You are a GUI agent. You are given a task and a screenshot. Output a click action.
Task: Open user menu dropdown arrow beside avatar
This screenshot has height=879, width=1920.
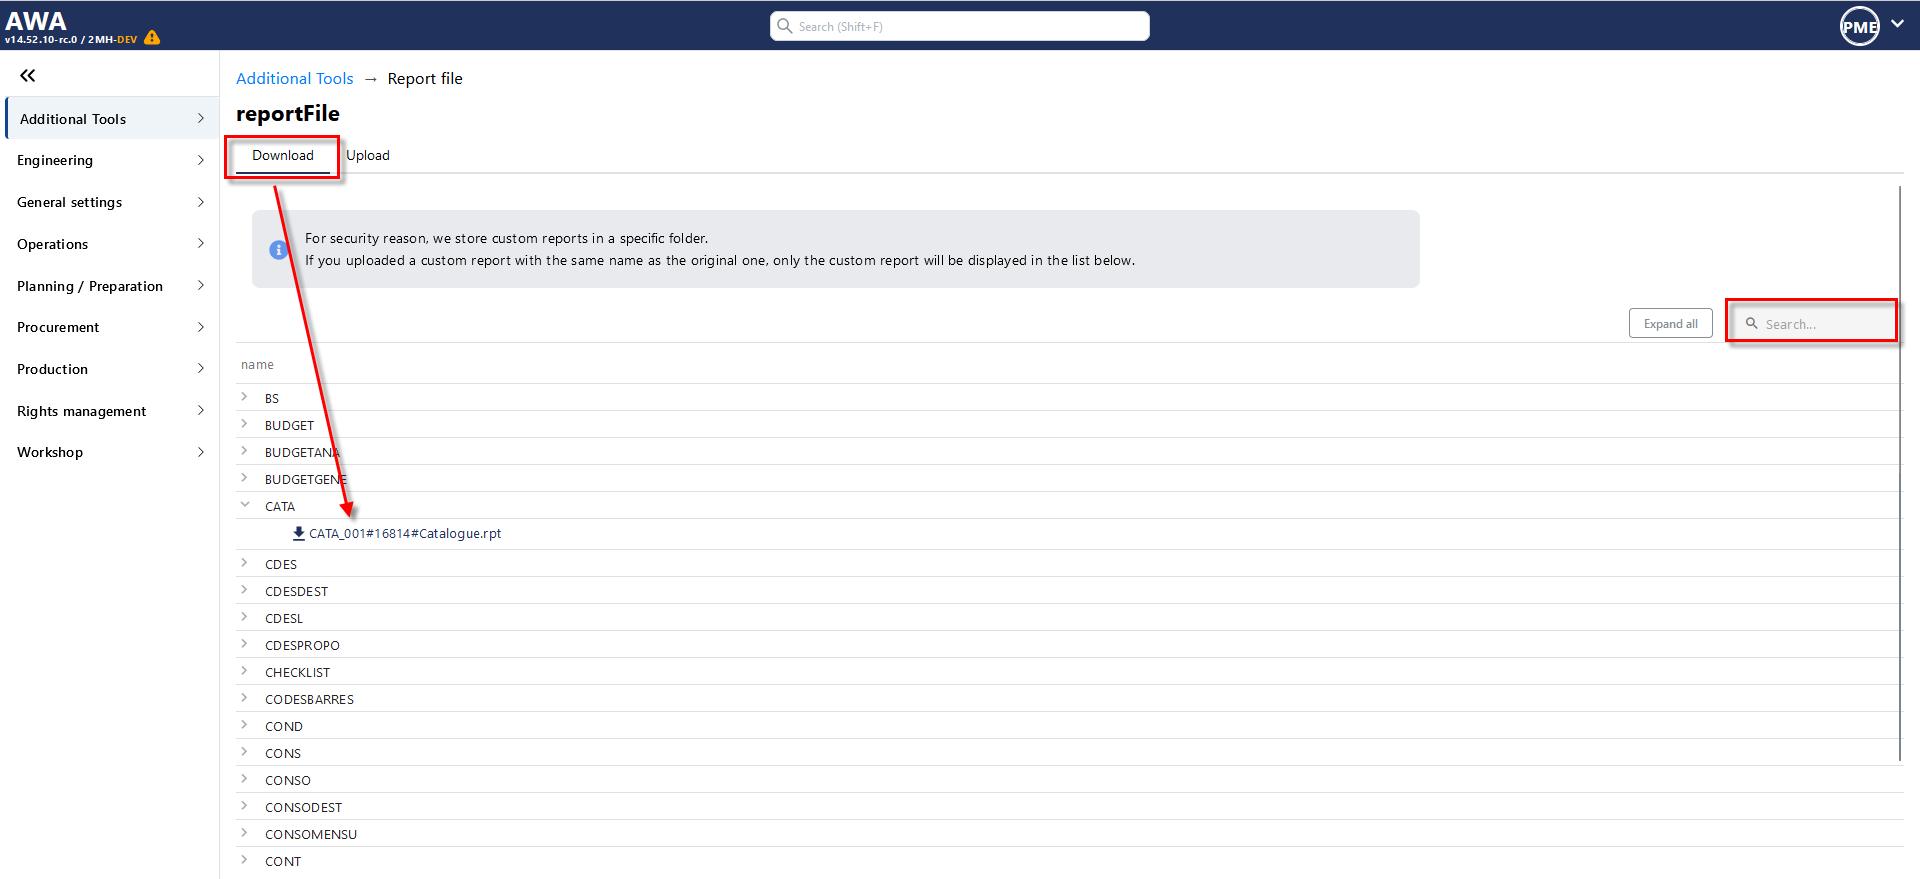pyautogui.click(x=1897, y=24)
